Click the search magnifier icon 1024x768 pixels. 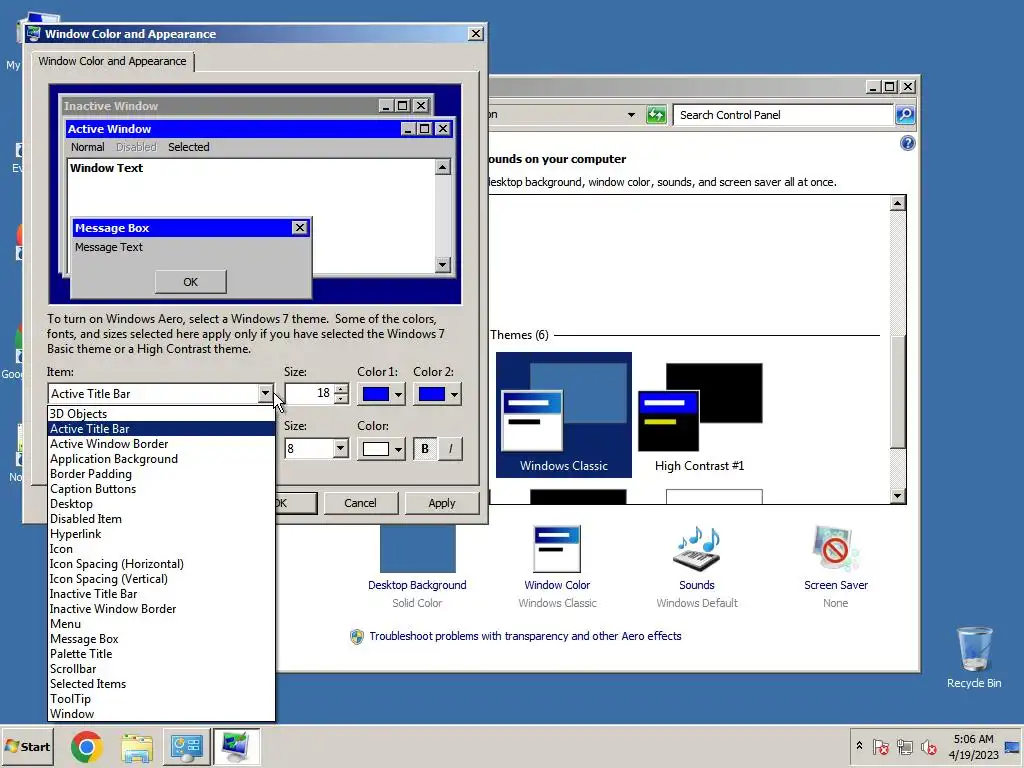coord(904,115)
